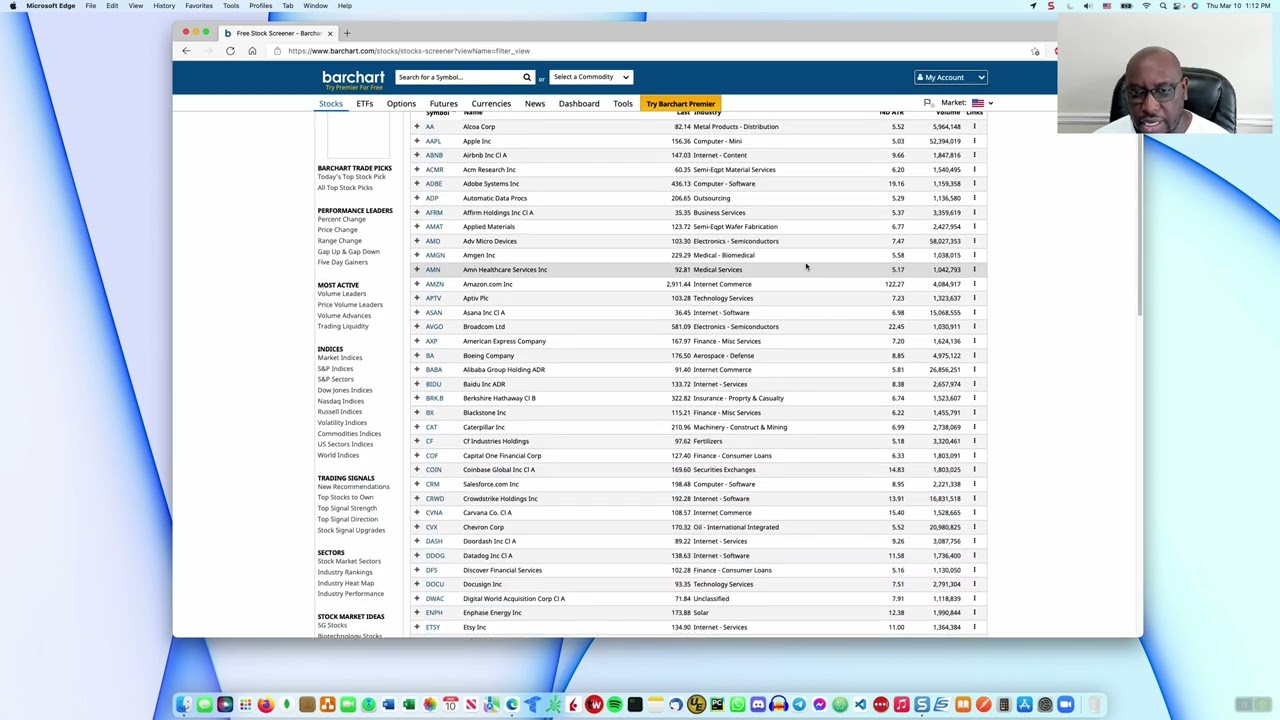Open 5G Stocks sidebar link
The width and height of the screenshot is (1280, 720).
[x=332, y=626]
